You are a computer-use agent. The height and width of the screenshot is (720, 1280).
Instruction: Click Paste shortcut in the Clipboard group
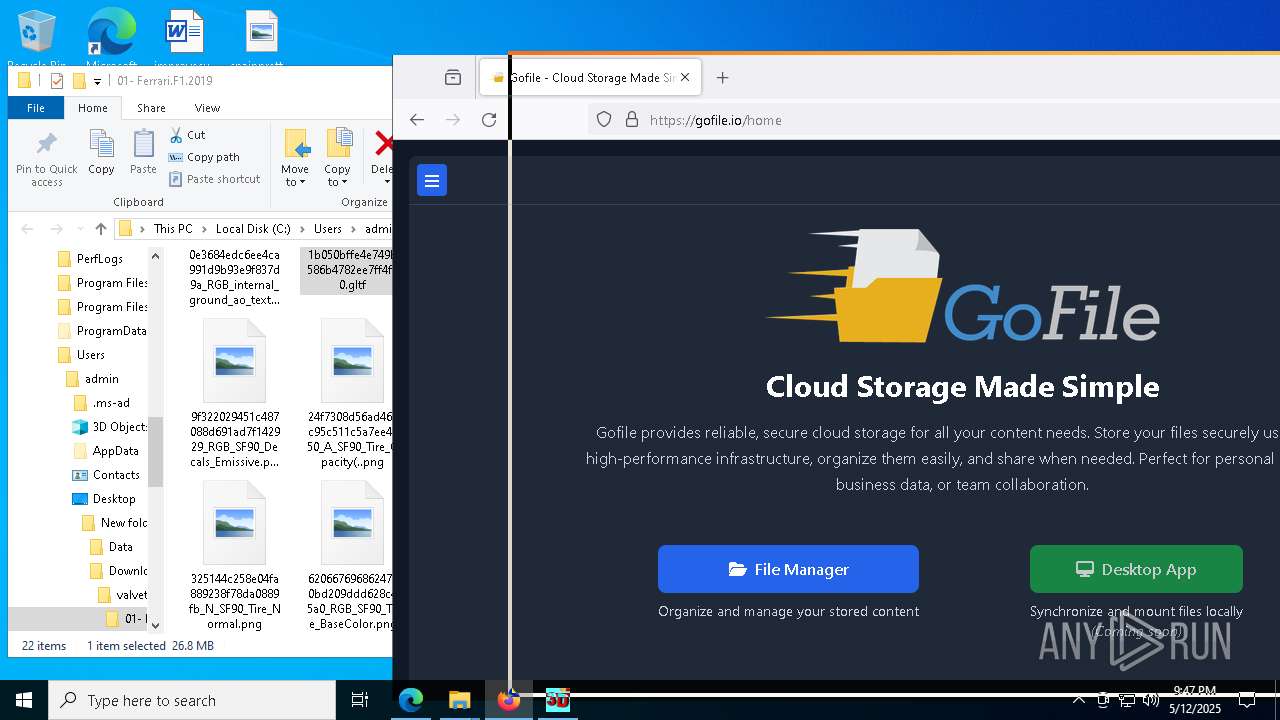[214, 179]
